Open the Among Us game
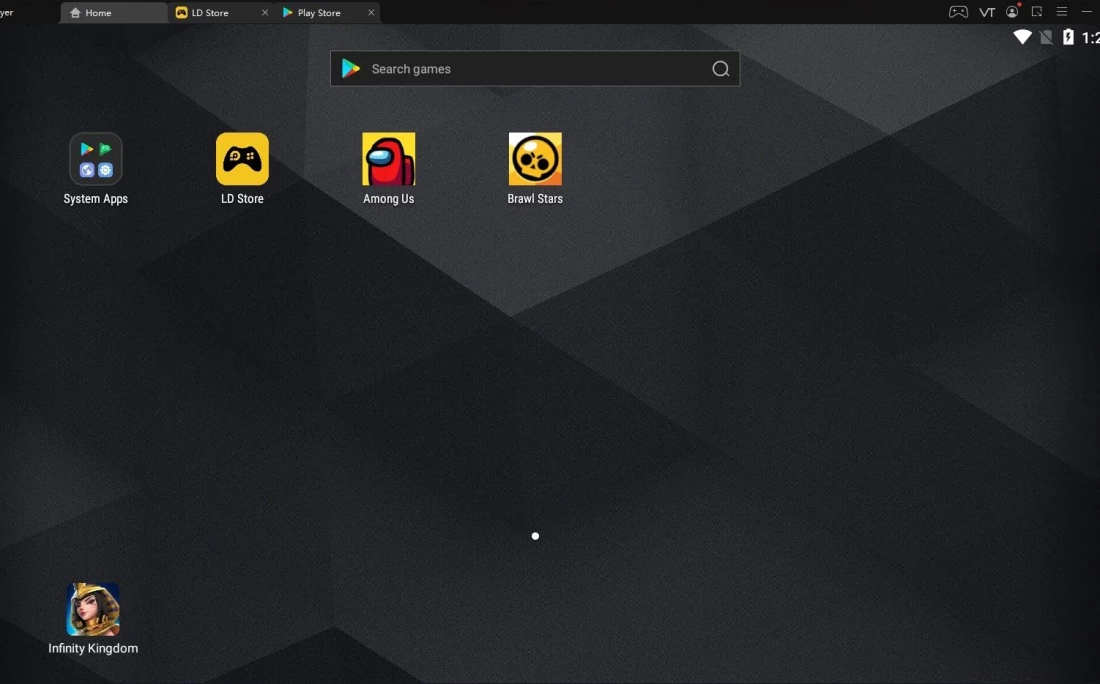 coord(388,160)
